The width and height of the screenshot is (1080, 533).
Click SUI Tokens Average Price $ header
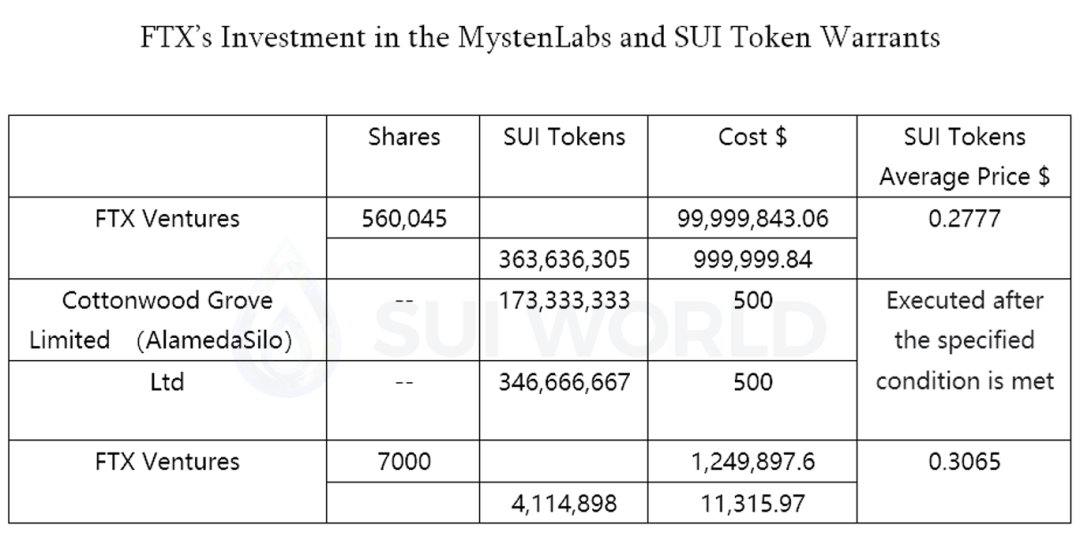[x=964, y=157]
